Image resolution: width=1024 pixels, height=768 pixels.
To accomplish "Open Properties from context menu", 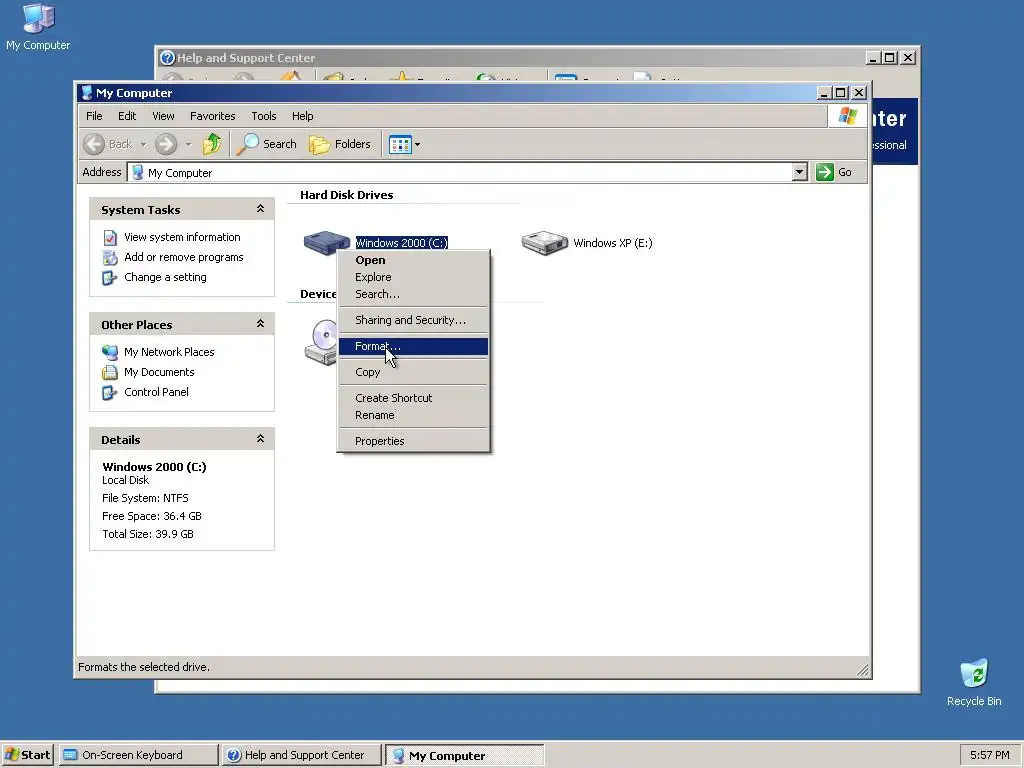I will pos(413,441).
